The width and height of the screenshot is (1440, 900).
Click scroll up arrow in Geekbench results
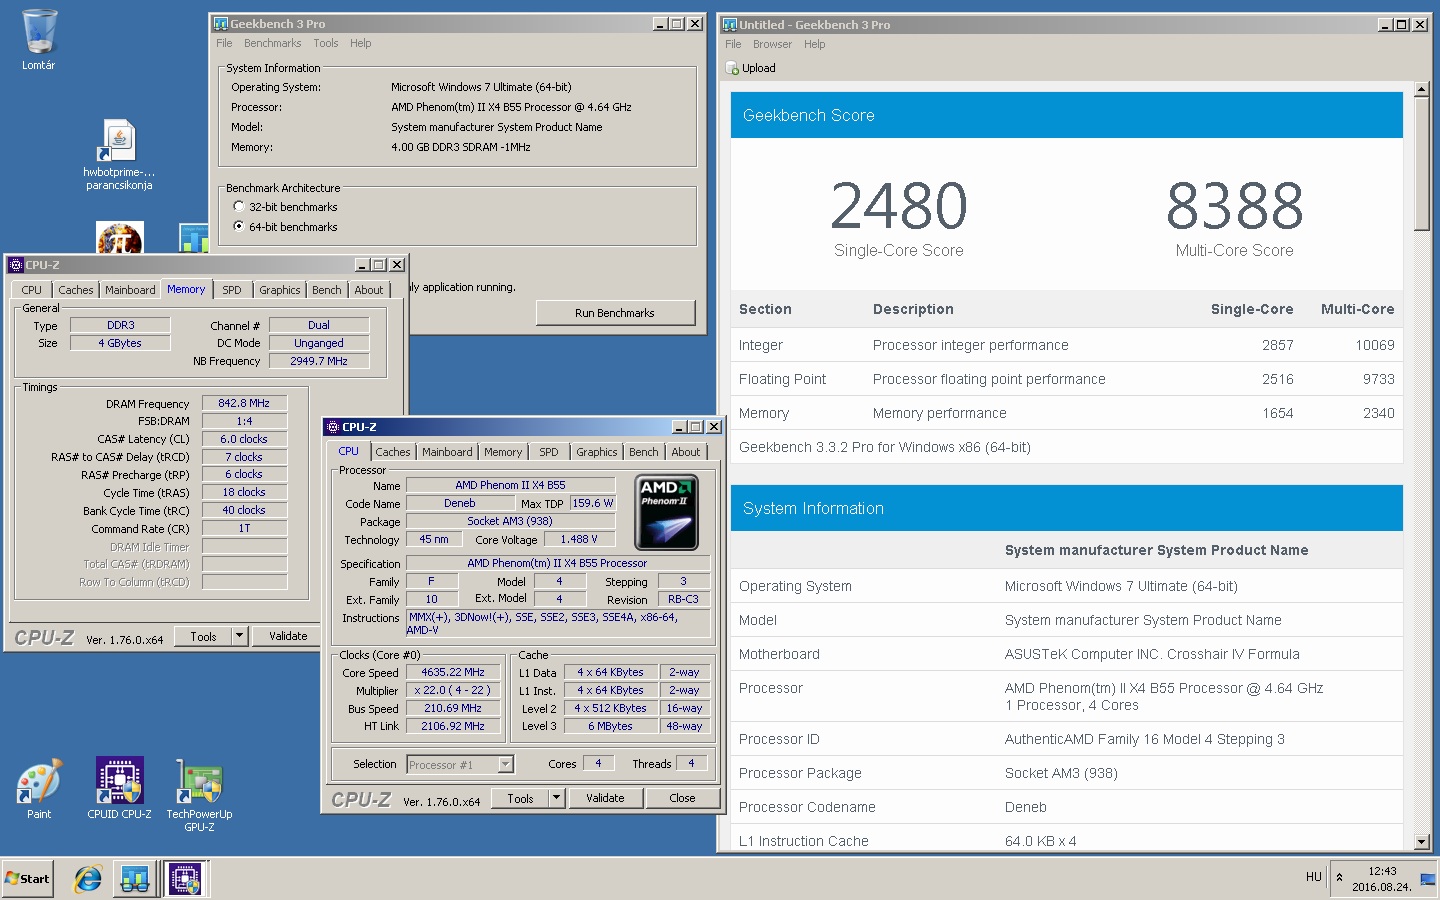point(1422,90)
